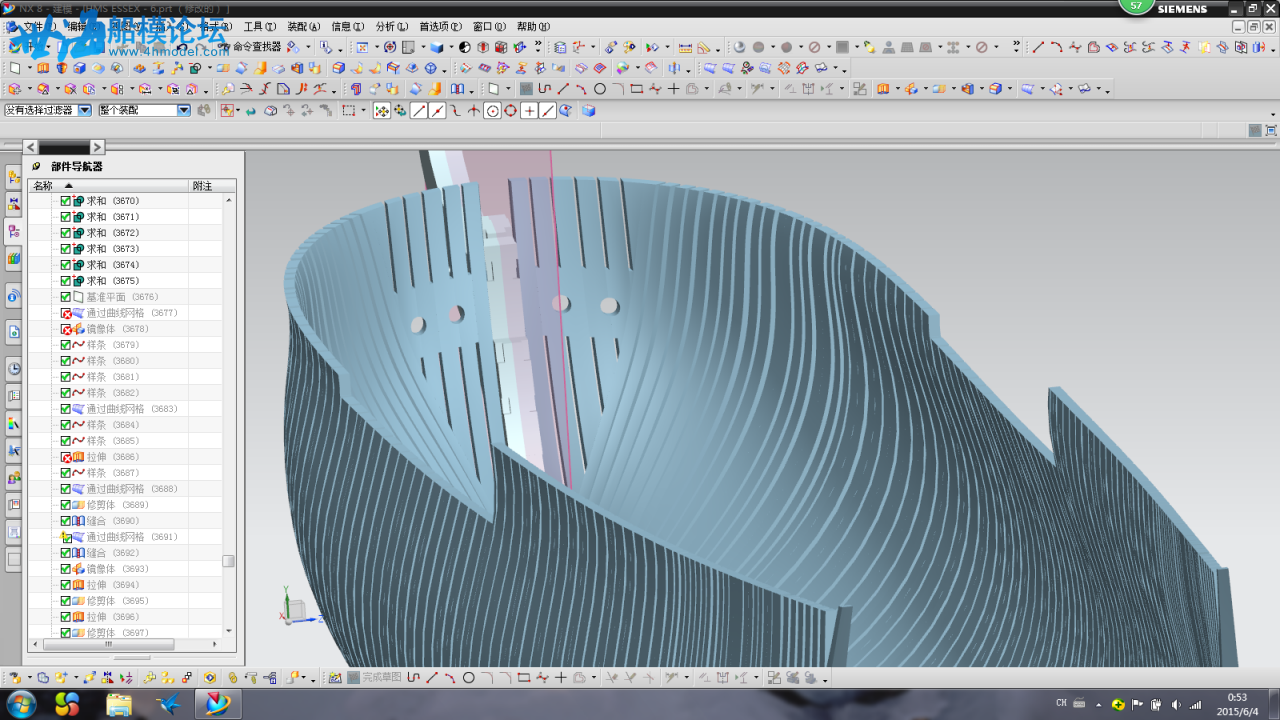Screen dimensions: 1280x720
Task: Click the light bulb icon in top toolbar
Action: click(868, 47)
